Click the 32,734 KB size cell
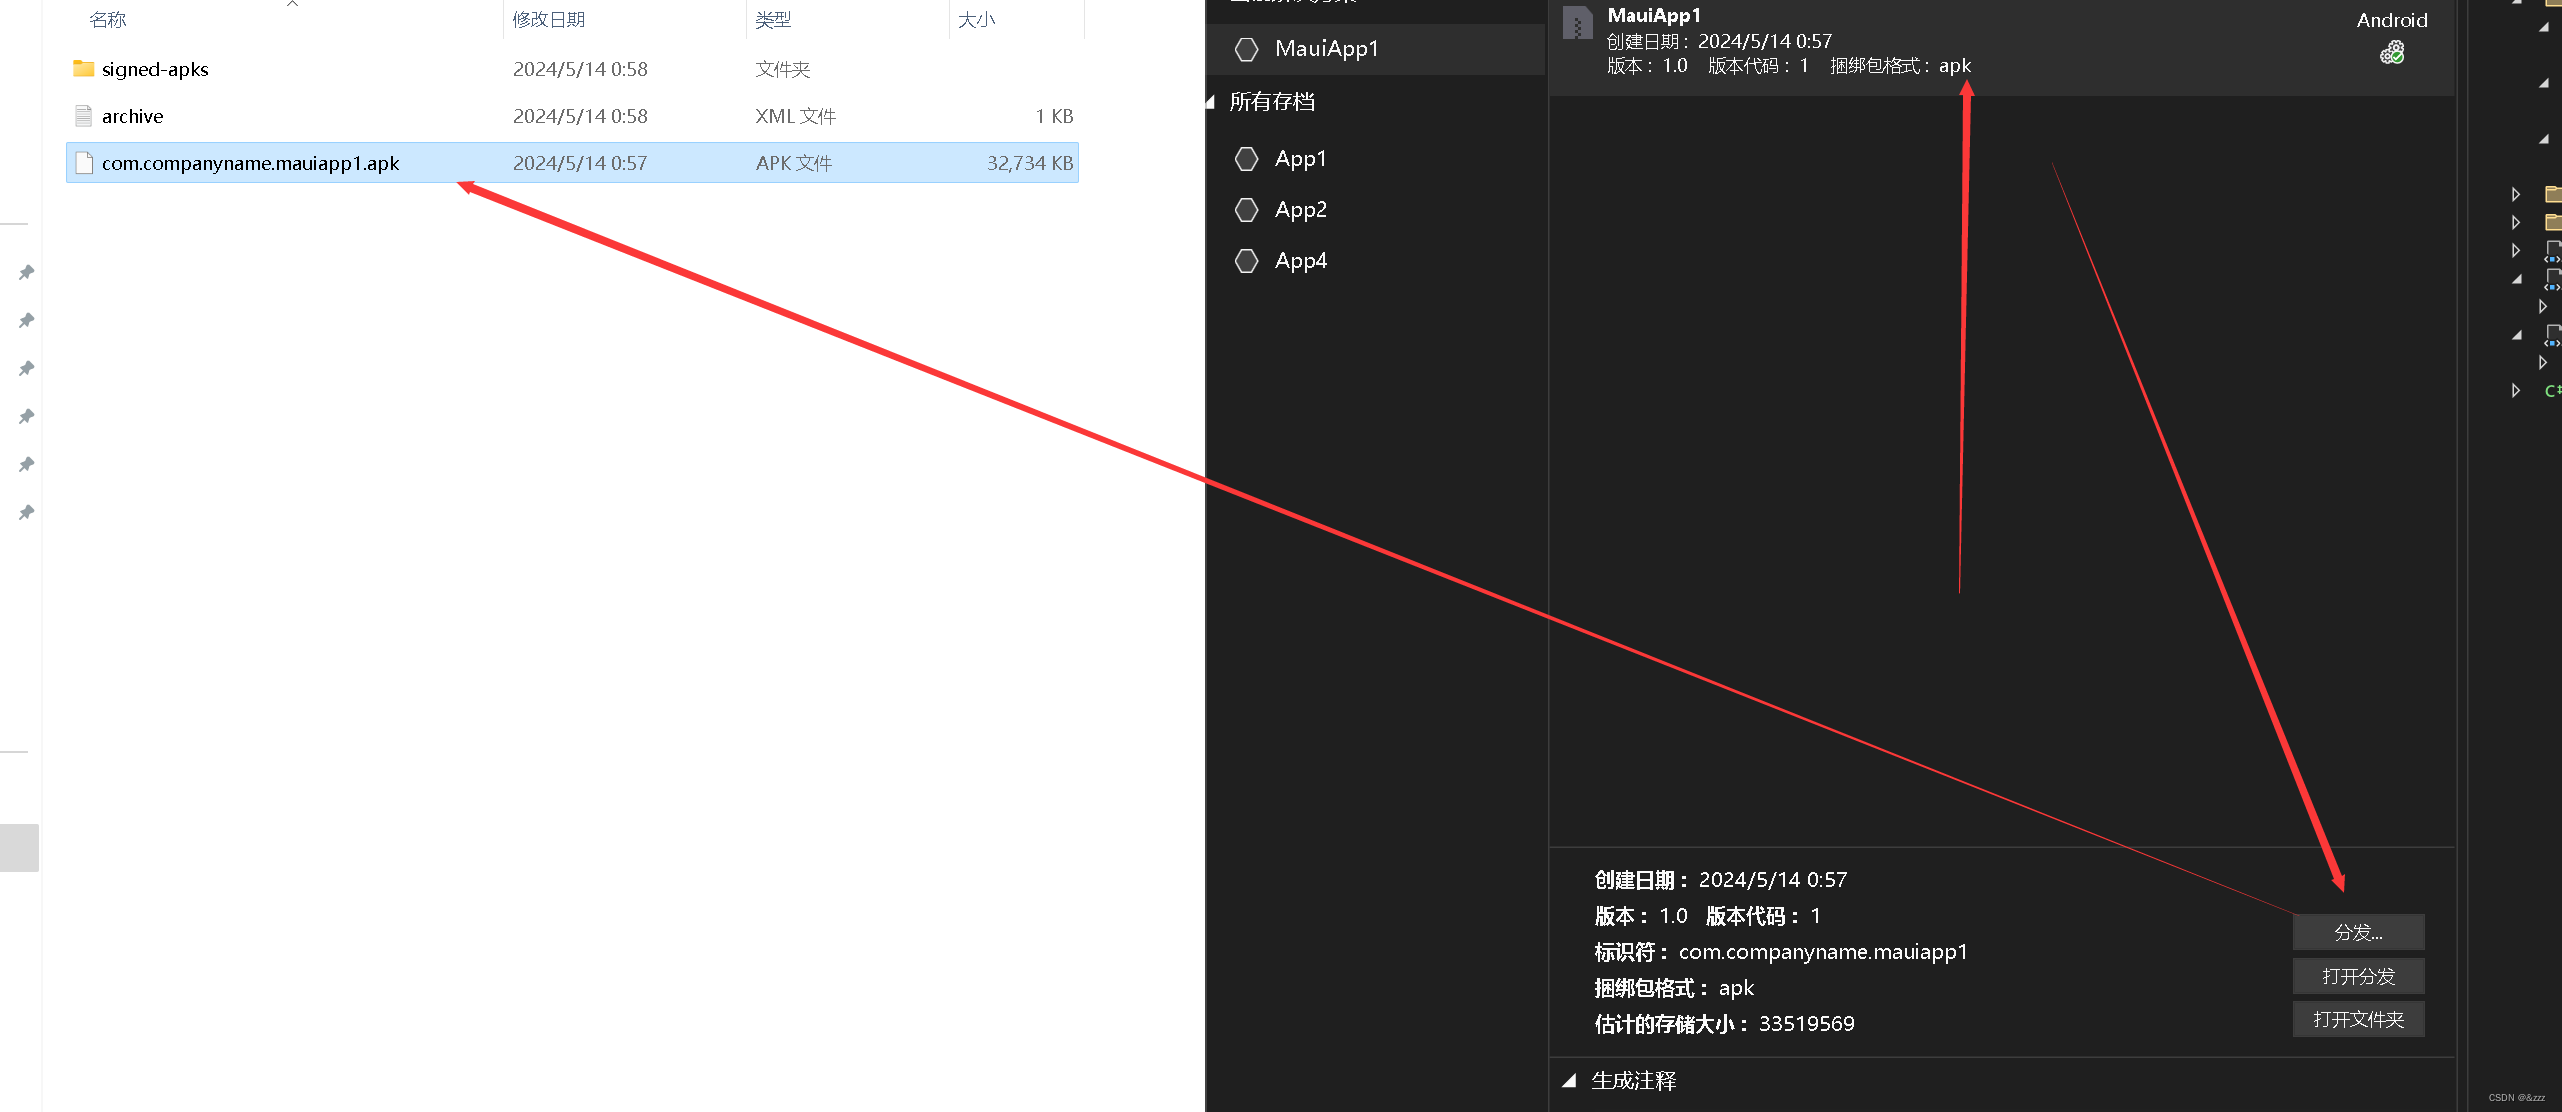Viewport: 2562px width, 1112px height. (1030, 163)
